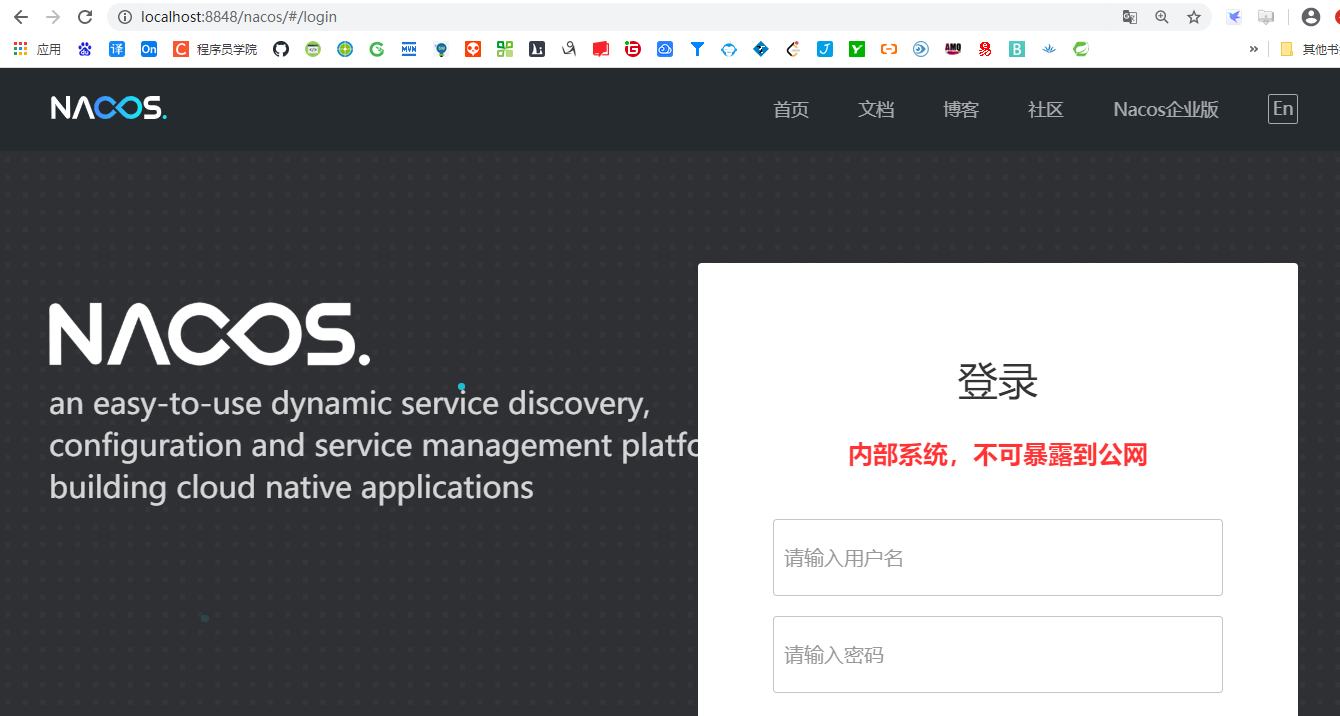The height and width of the screenshot is (716, 1340).
Task: Open the 其他书签 bookmarks folder
Action: pyautogui.click(x=1309, y=49)
